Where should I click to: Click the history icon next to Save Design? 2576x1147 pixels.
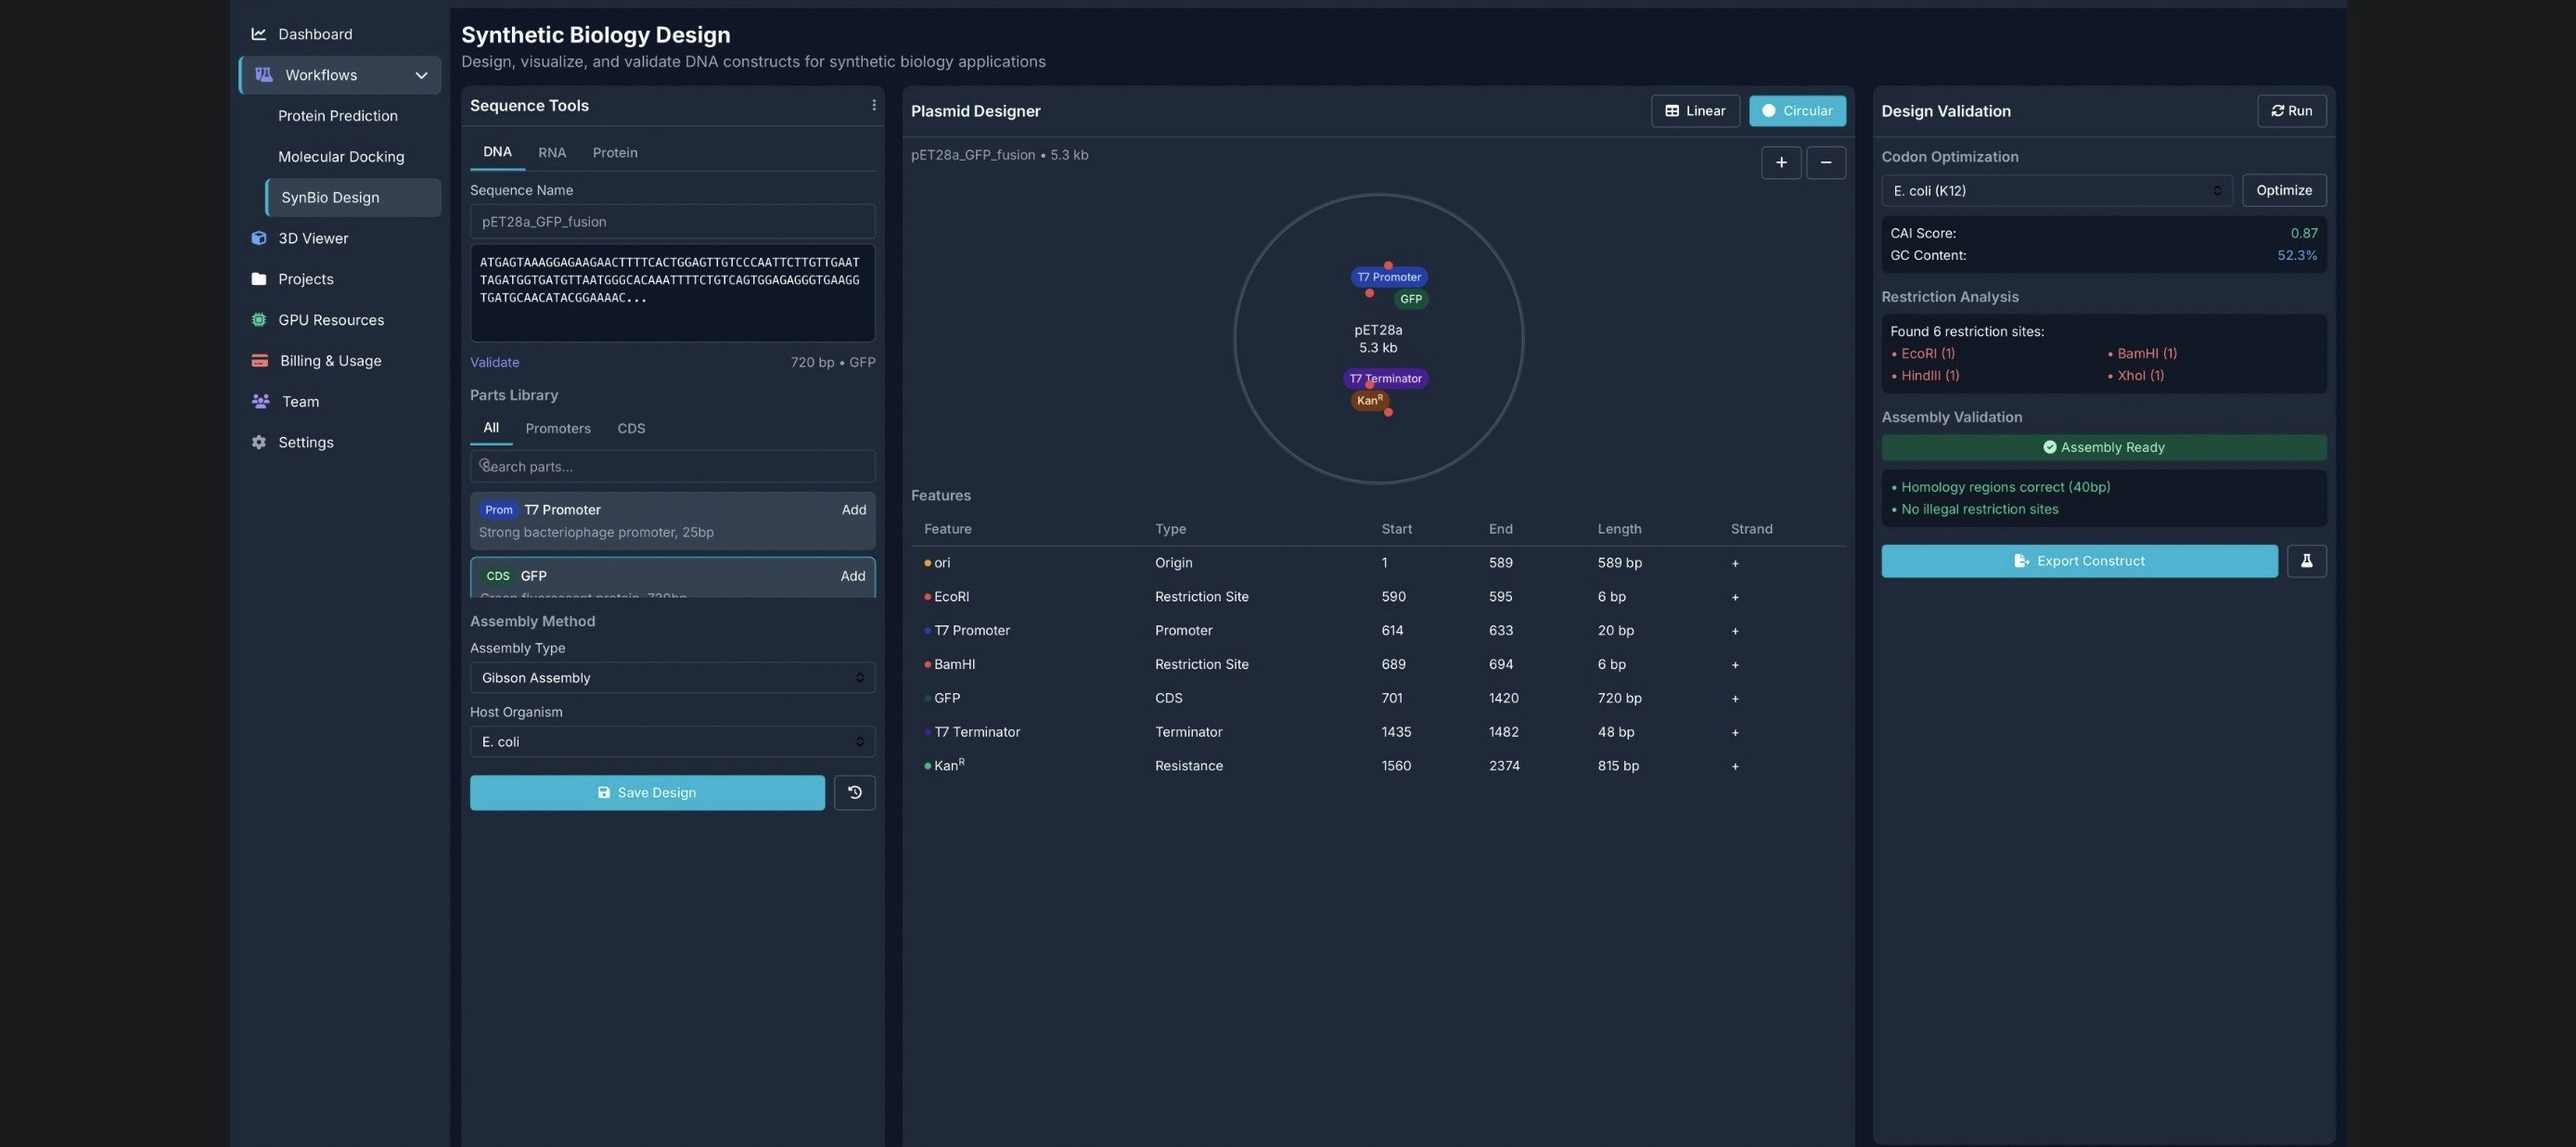pyautogui.click(x=854, y=792)
